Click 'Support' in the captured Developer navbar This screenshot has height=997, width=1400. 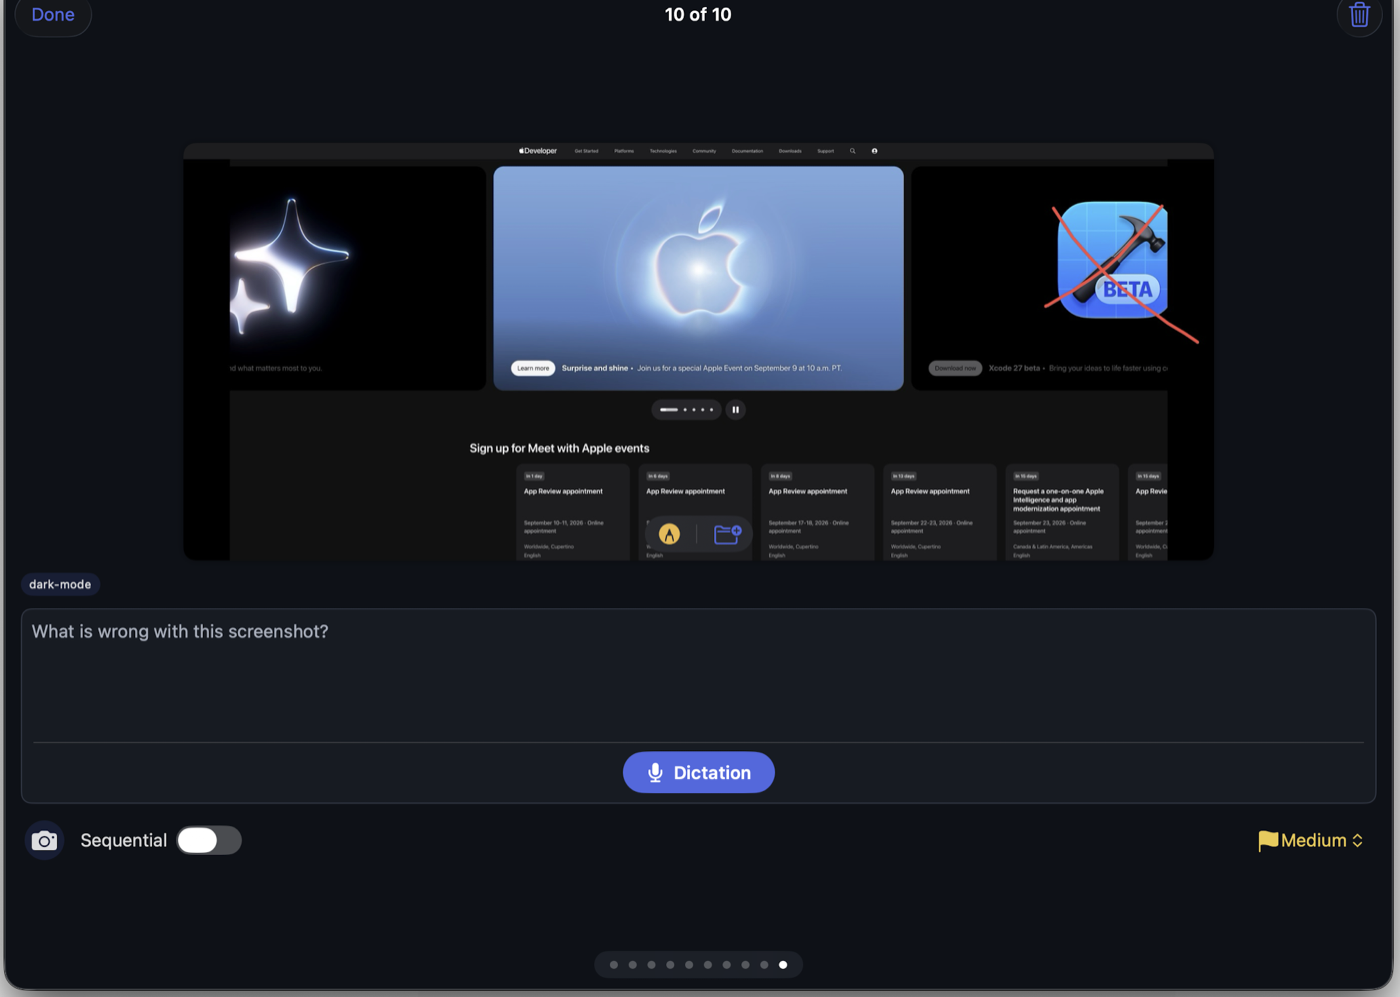tap(825, 151)
